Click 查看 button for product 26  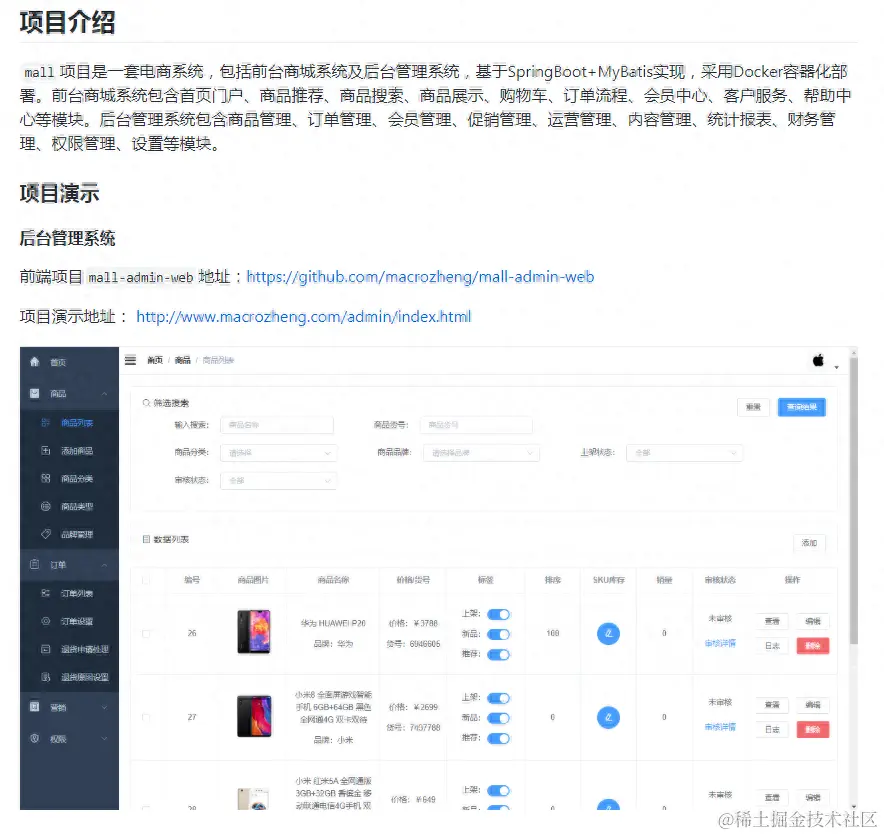coord(772,621)
